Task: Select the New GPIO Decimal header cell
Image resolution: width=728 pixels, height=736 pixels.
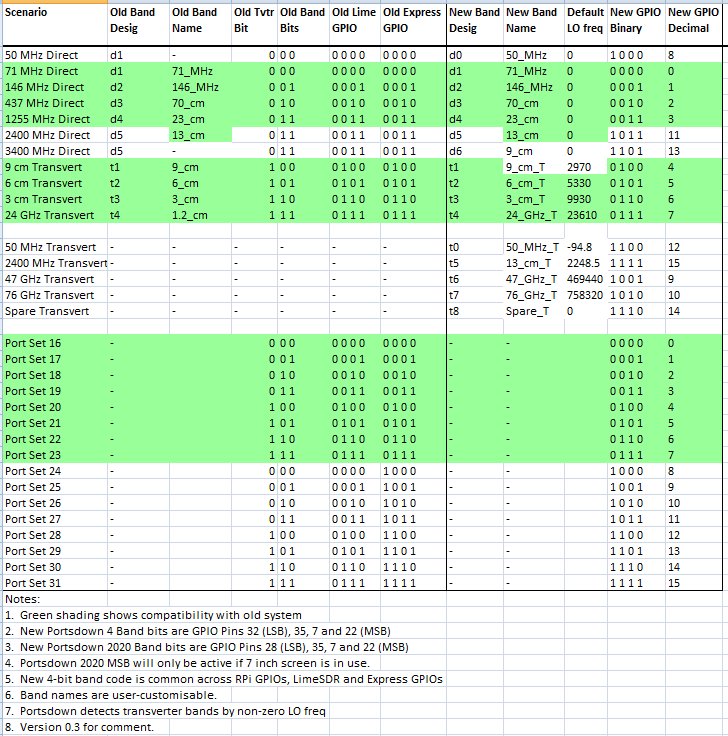Action: [x=694, y=20]
